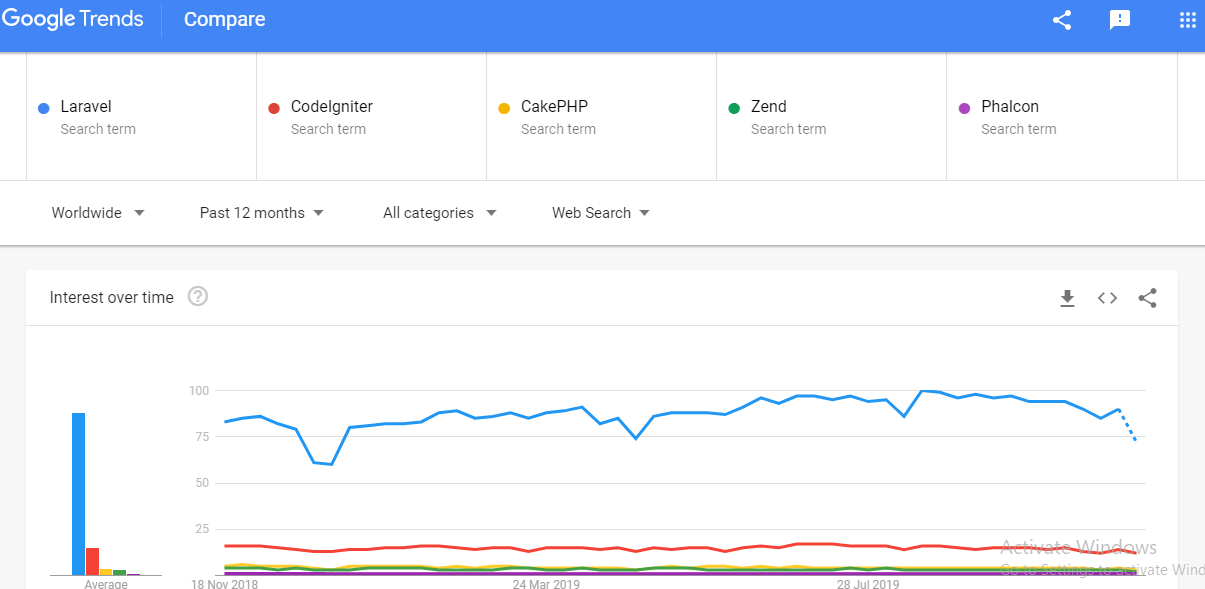
Task: Share the Interest over time chart
Action: tap(1147, 297)
